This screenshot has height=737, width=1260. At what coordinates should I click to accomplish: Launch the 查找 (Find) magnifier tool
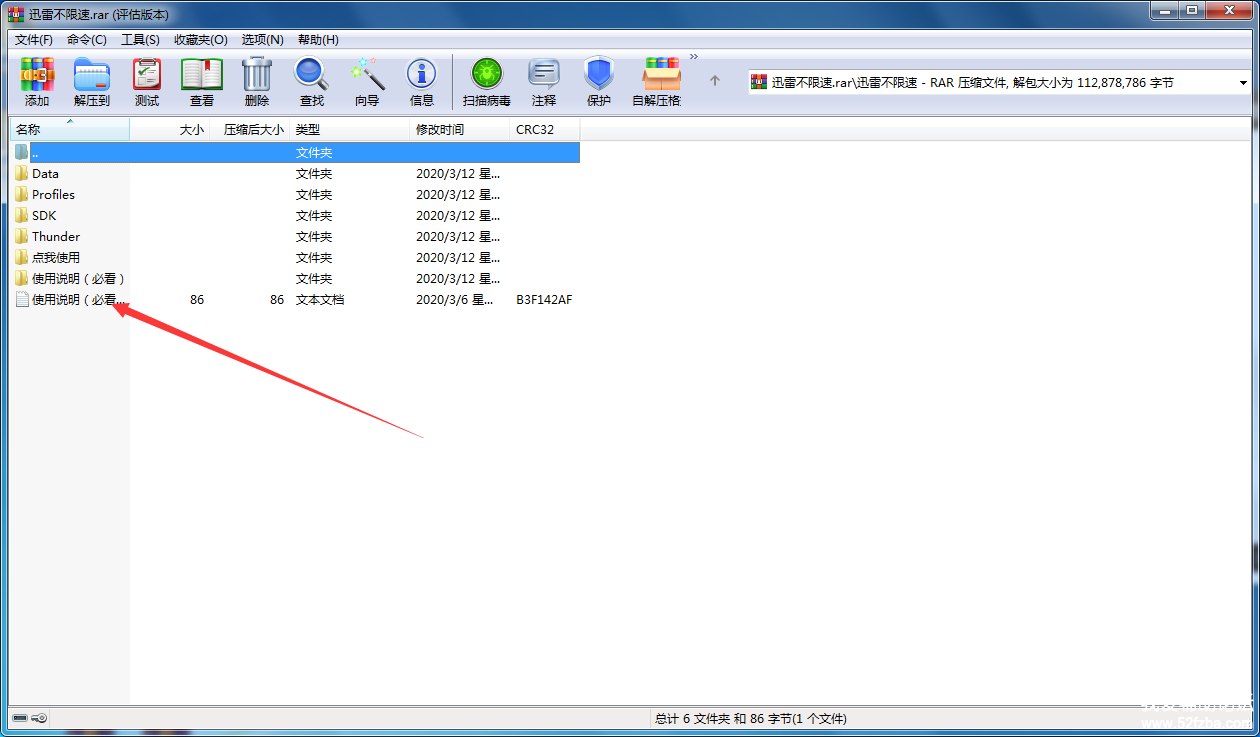tap(312, 82)
